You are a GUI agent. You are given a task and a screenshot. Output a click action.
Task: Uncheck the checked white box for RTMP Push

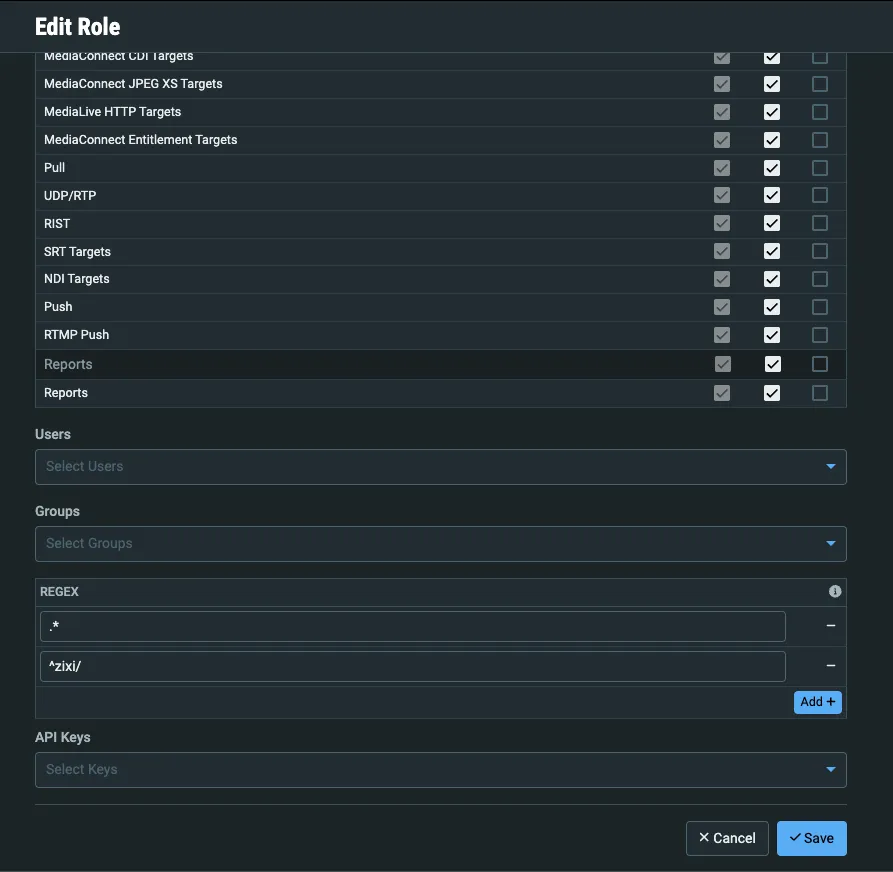[772, 335]
